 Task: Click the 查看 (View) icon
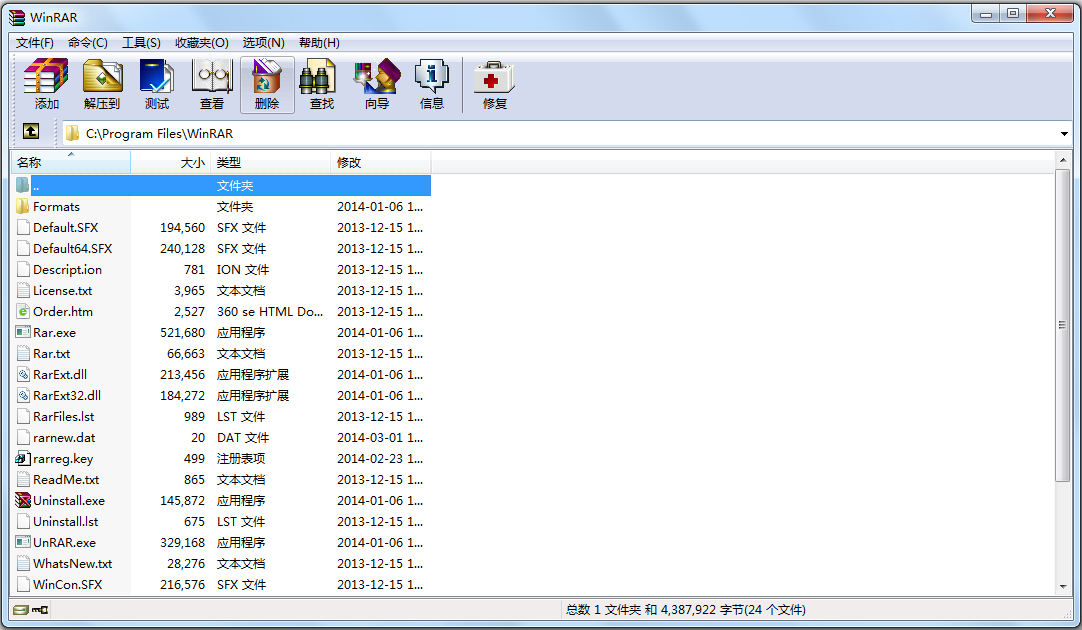[x=211, y=83]
